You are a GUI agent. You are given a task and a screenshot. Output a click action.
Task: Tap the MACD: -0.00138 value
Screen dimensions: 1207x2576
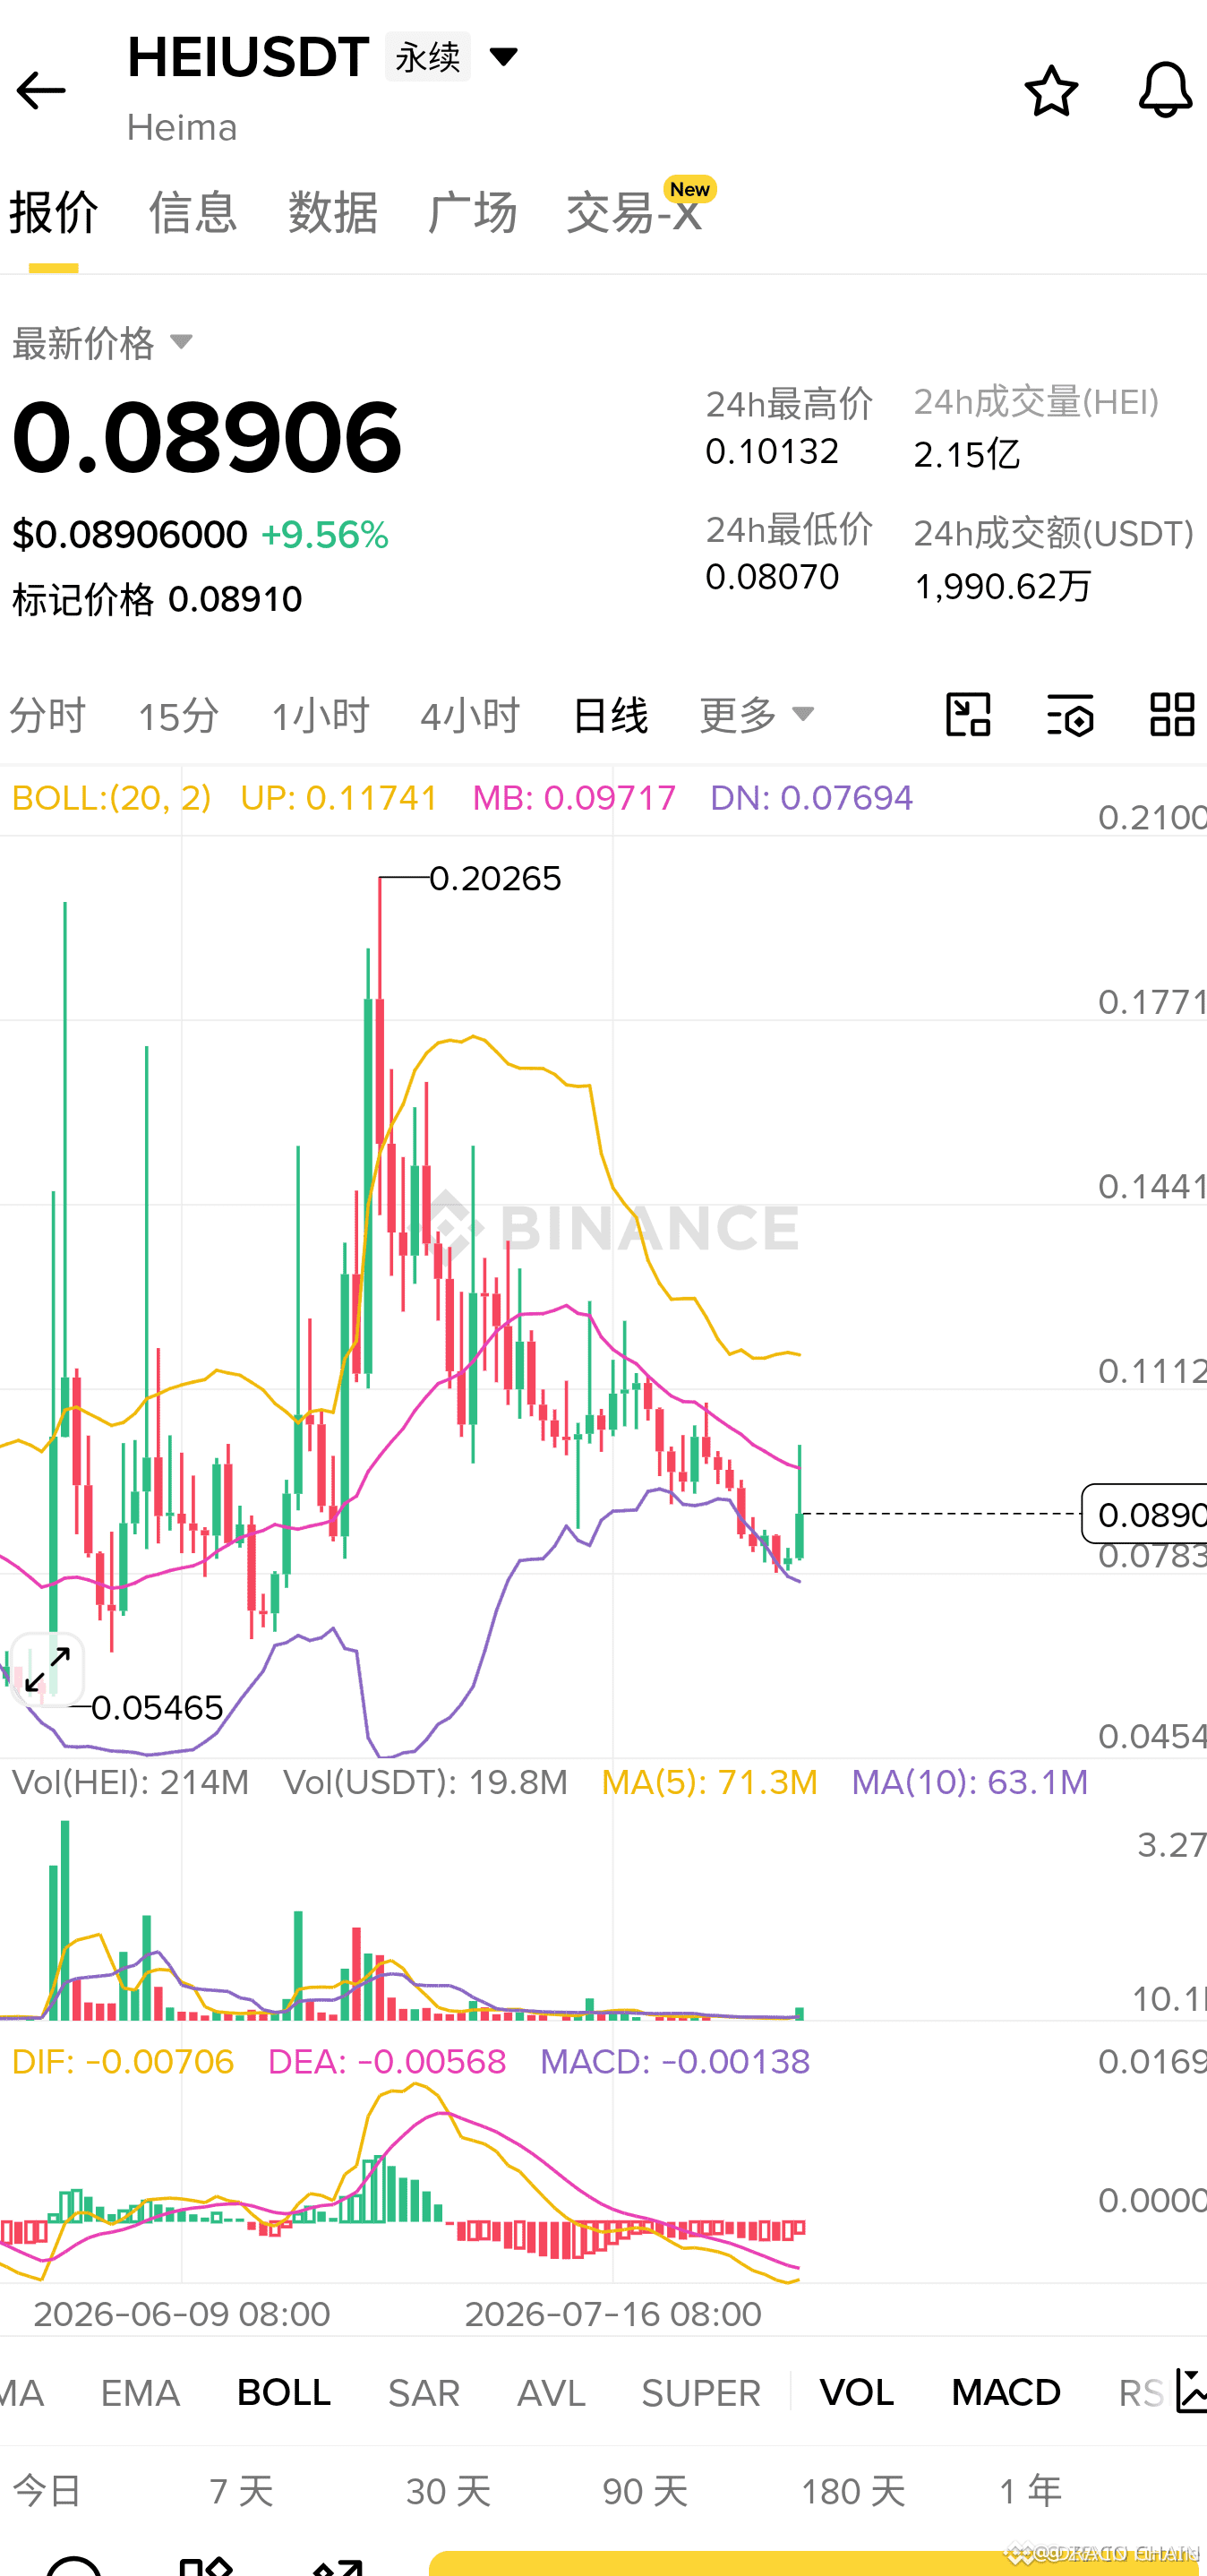675,2062
